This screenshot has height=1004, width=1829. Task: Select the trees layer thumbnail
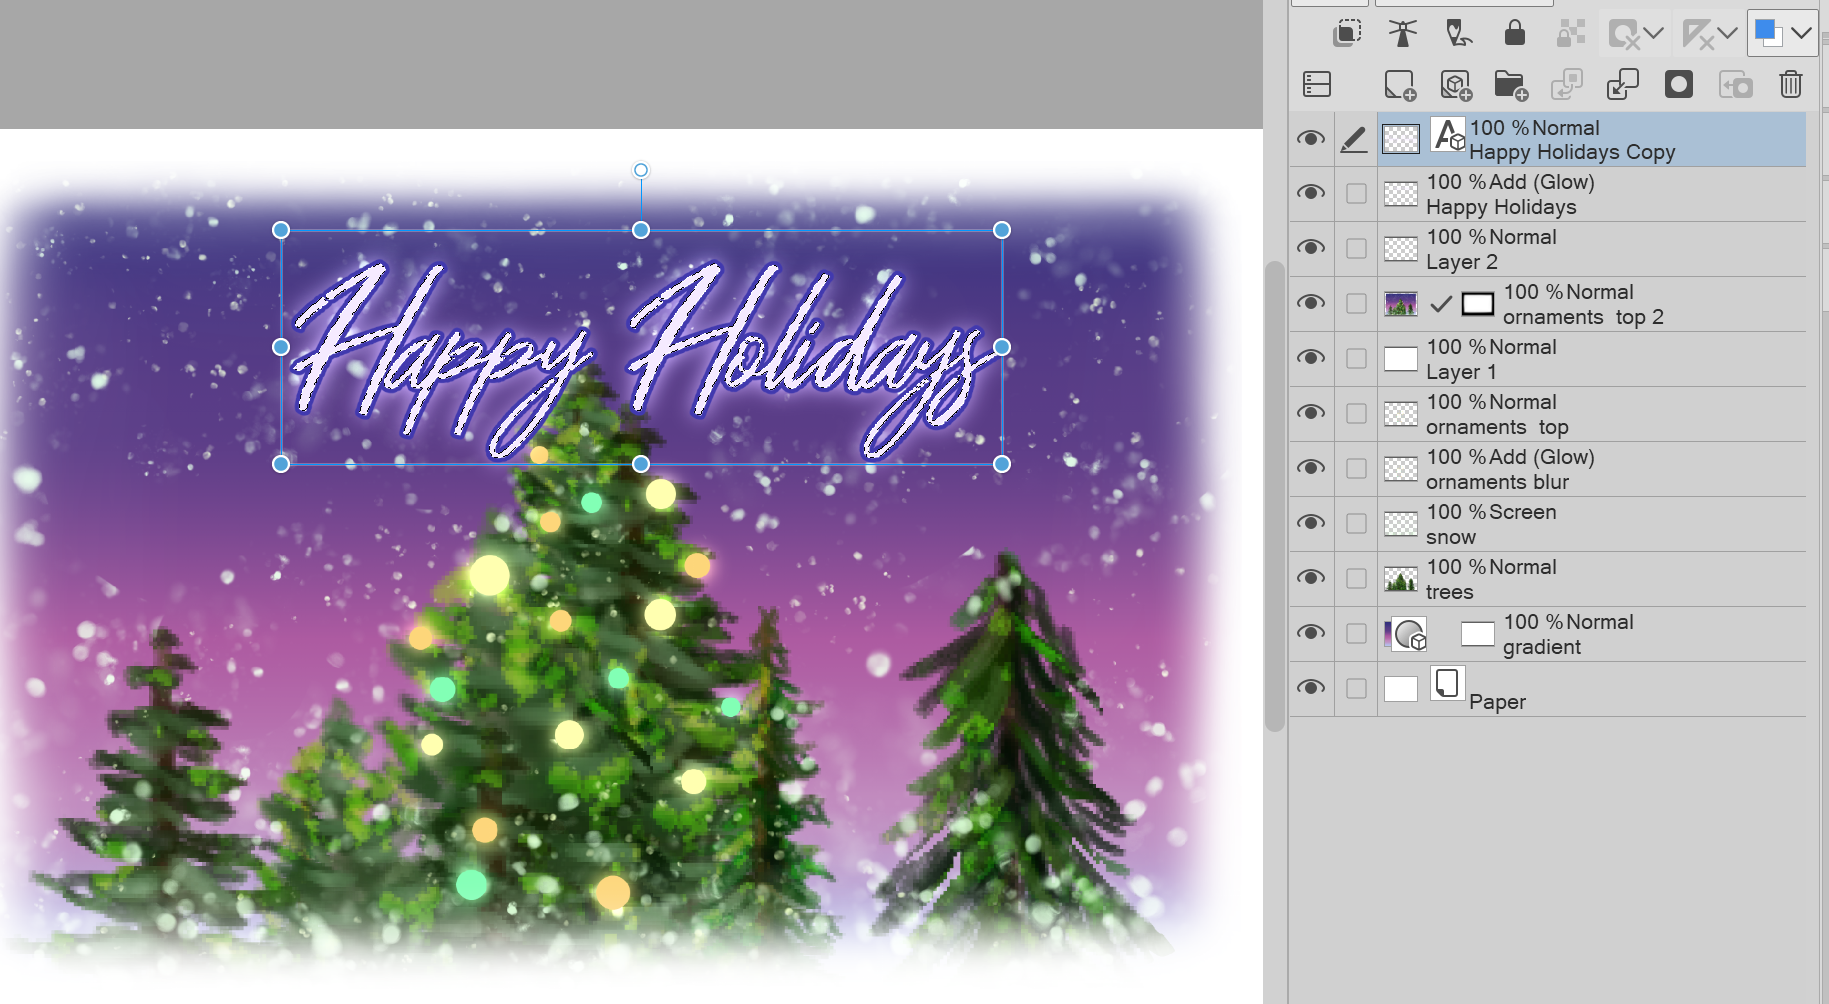click(x=1401, y=579)
